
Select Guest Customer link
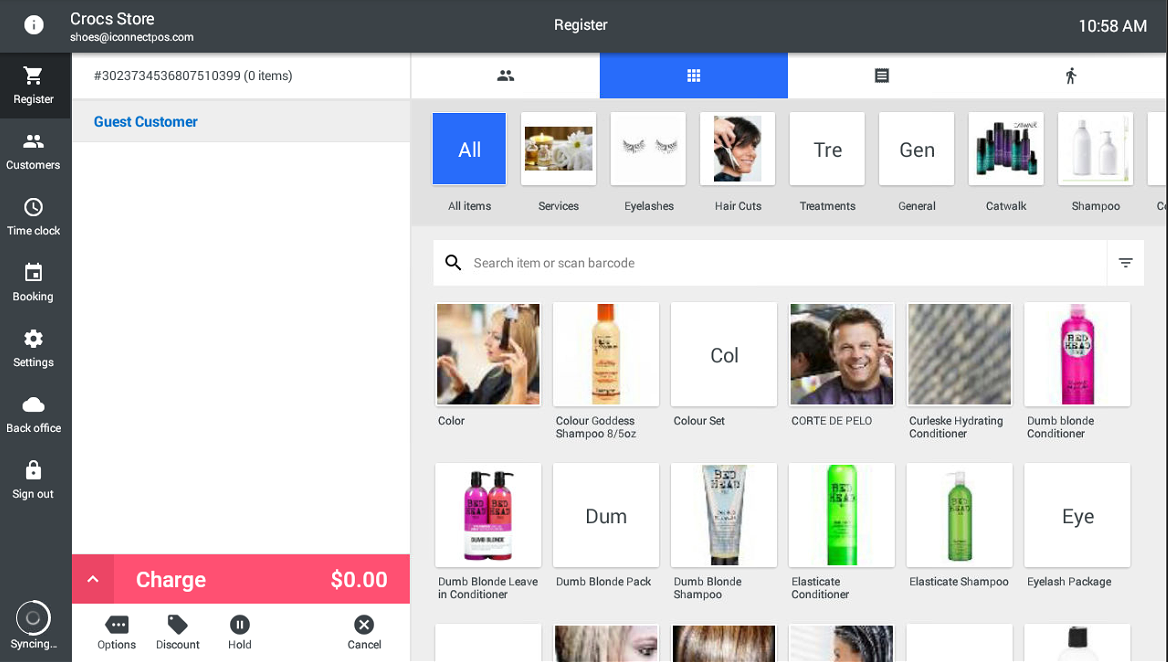(x=146, y=121)
